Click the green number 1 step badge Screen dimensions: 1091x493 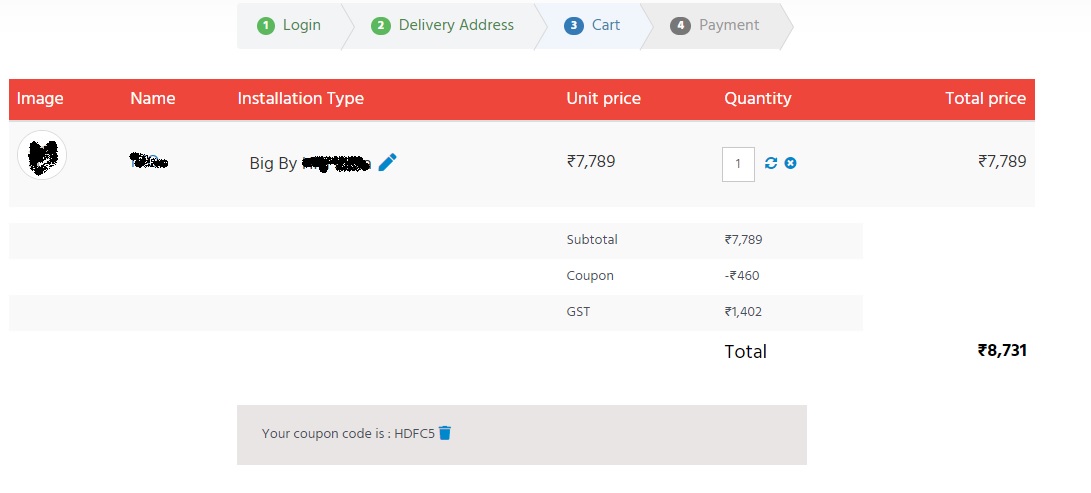[x=266, y=26]
